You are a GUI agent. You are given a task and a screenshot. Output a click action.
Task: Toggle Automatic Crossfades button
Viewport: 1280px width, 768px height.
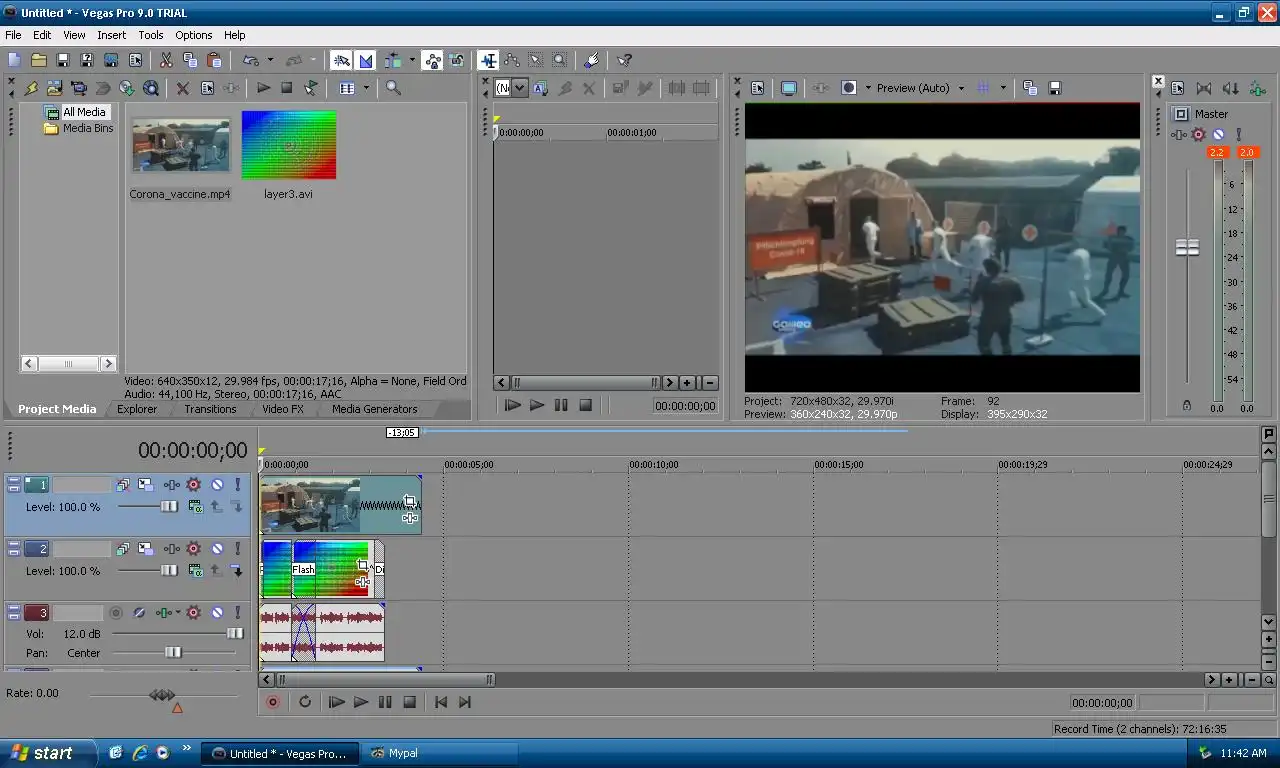pyautogui.click(x=365, y=61)
